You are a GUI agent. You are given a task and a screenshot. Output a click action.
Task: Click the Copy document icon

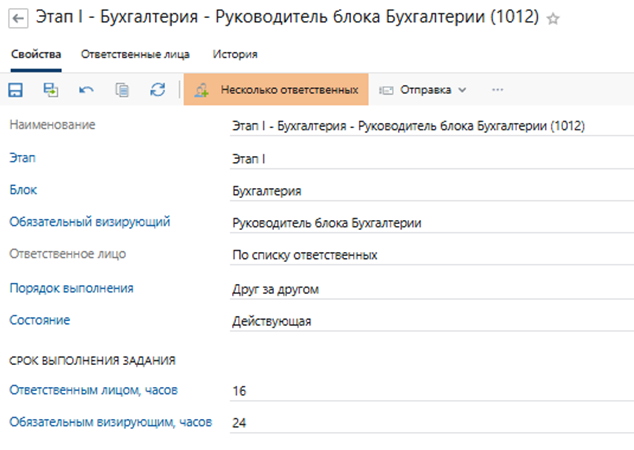122,90
